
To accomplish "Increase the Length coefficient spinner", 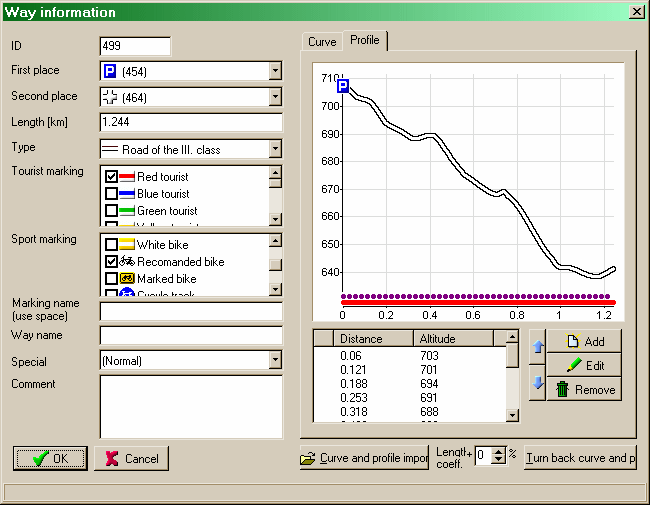I will click(499, 450).
